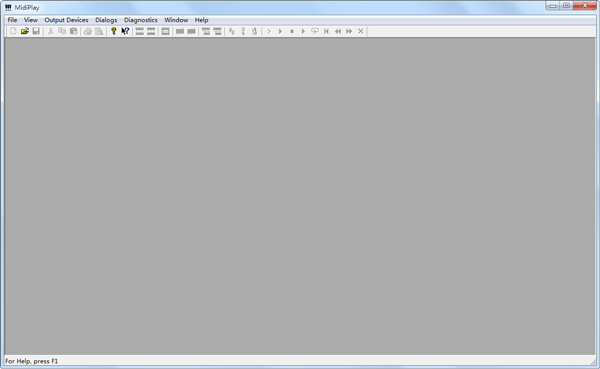This screenshot has width=600, height=369.
Task: Click the Stop square playback button
Action: click(x=292, y=31)
